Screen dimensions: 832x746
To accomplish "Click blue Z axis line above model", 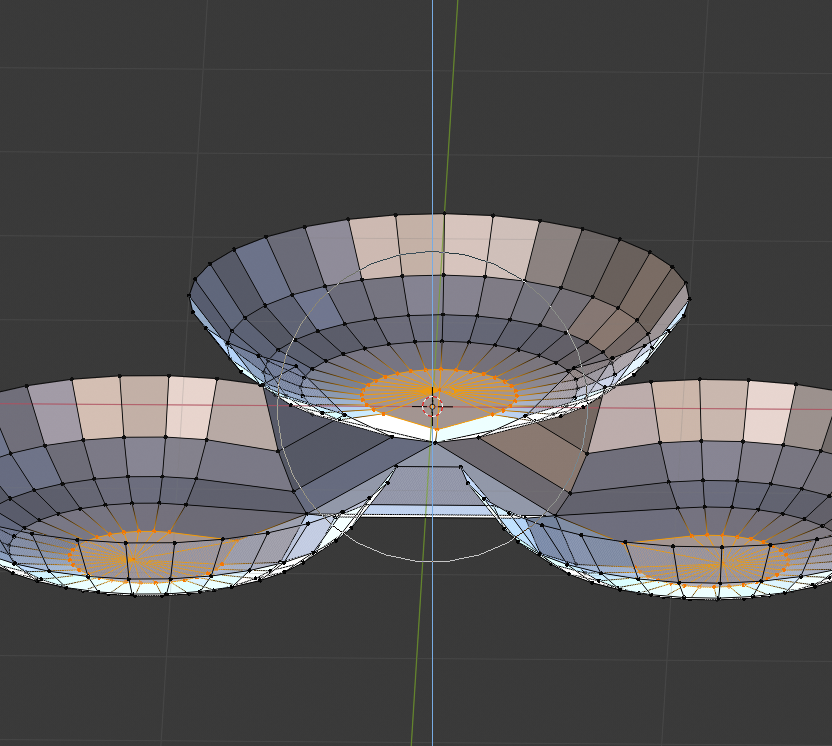I will tap(433, 100).
